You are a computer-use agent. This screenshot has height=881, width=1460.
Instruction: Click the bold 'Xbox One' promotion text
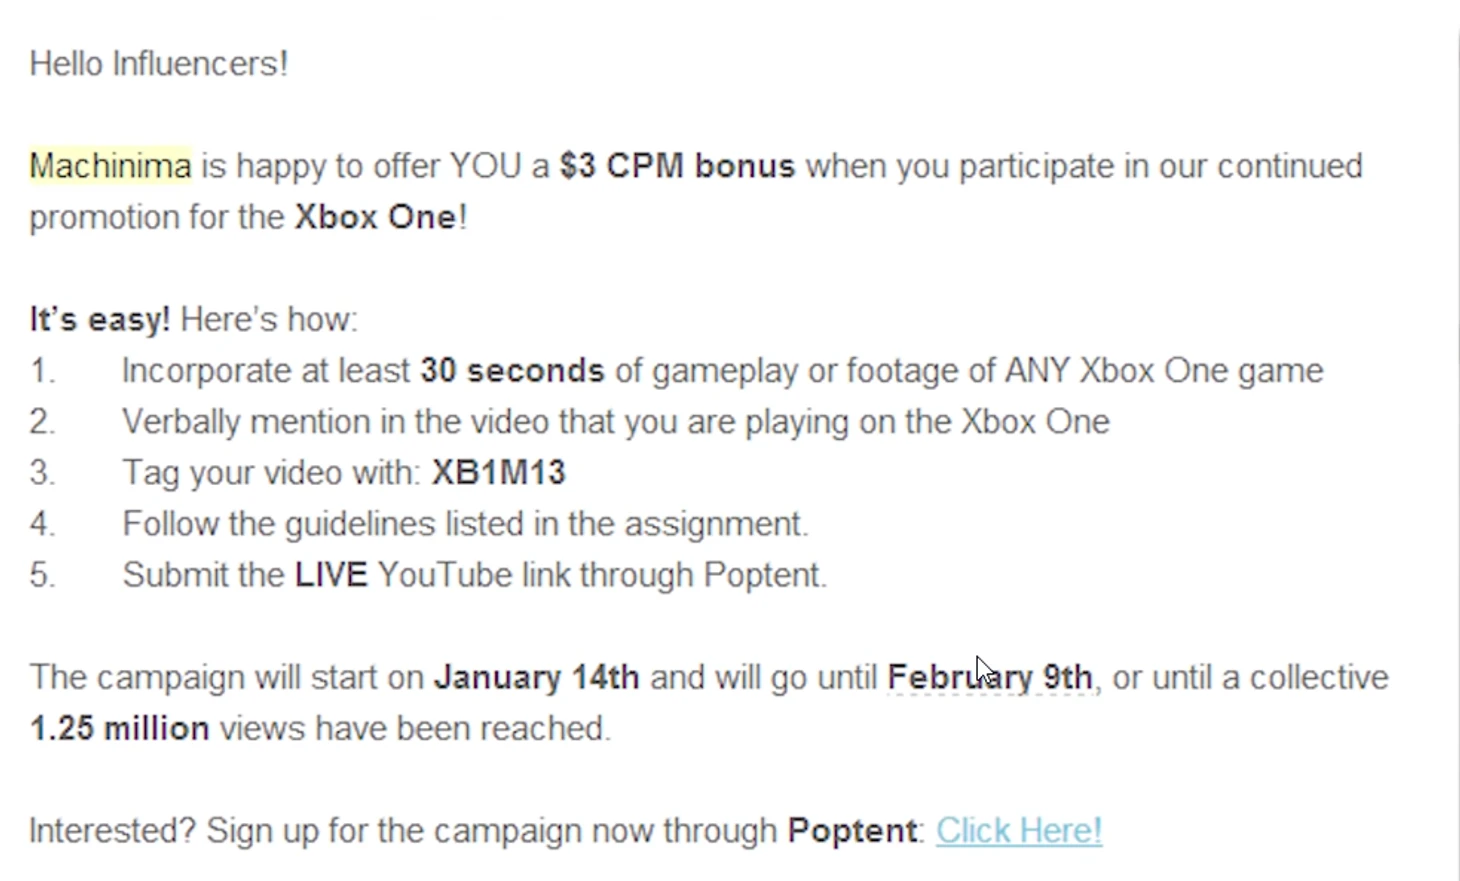pos(375,217)
